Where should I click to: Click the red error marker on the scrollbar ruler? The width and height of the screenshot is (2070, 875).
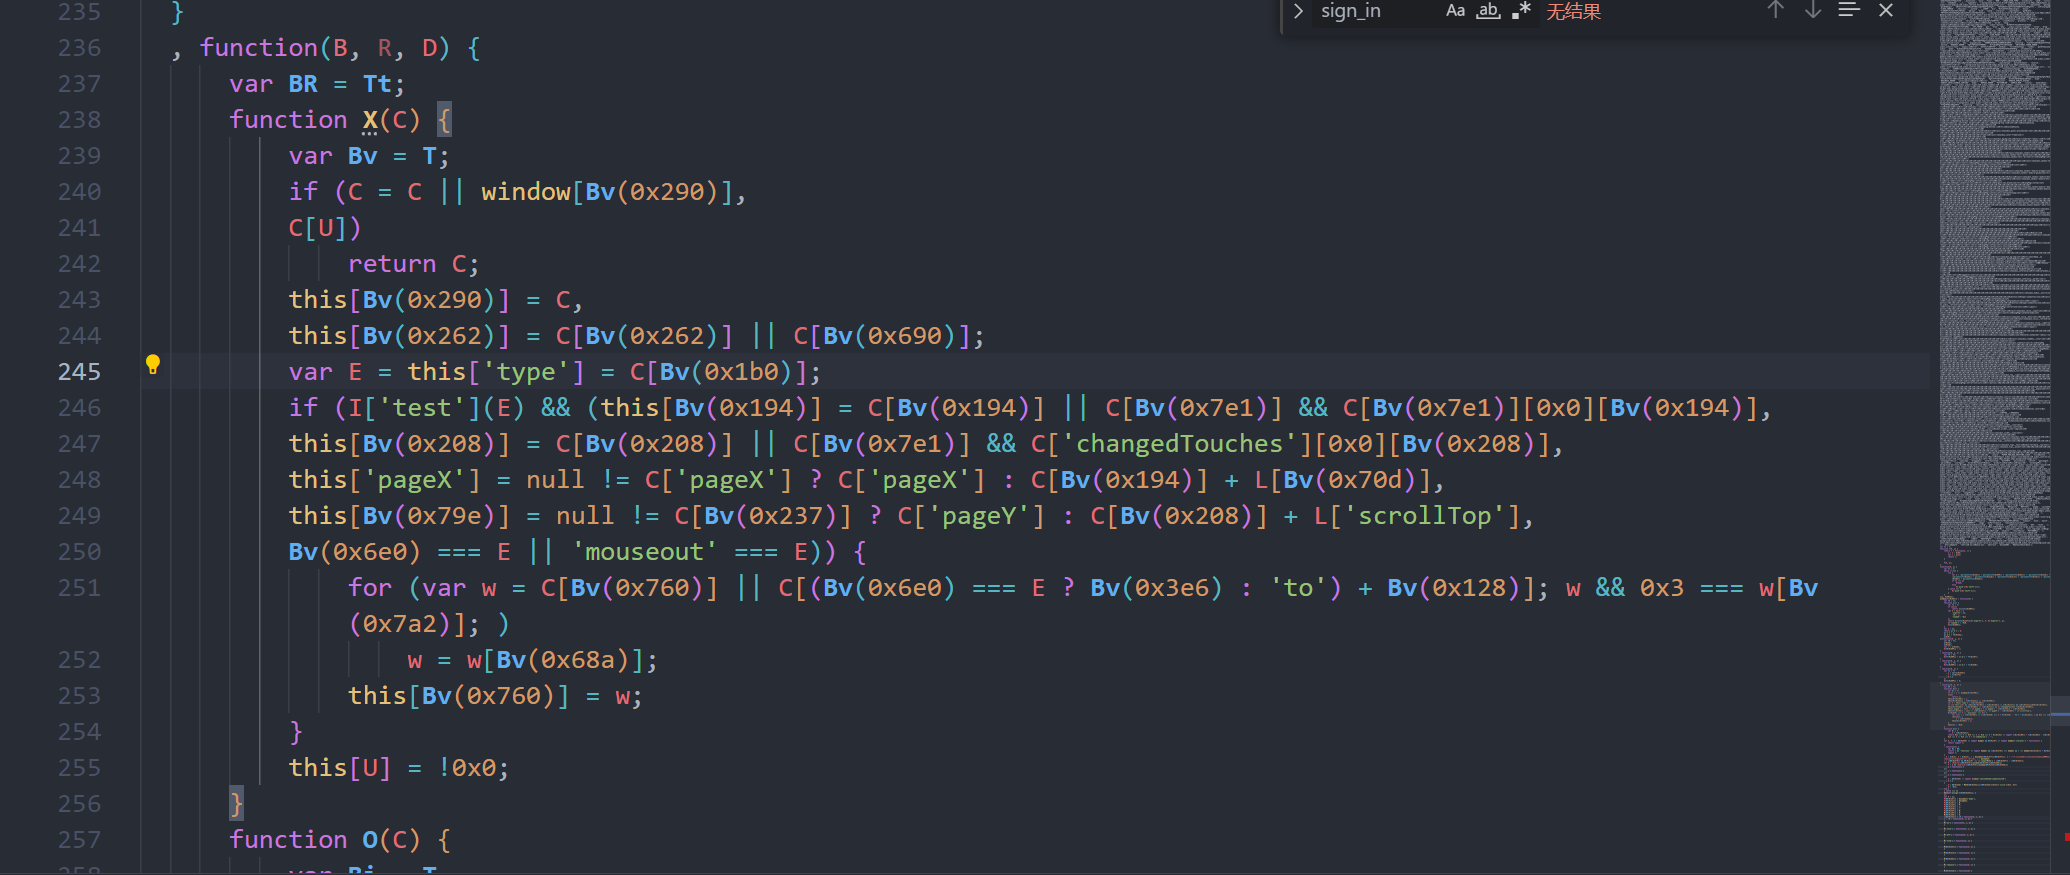pos(2066,837)
